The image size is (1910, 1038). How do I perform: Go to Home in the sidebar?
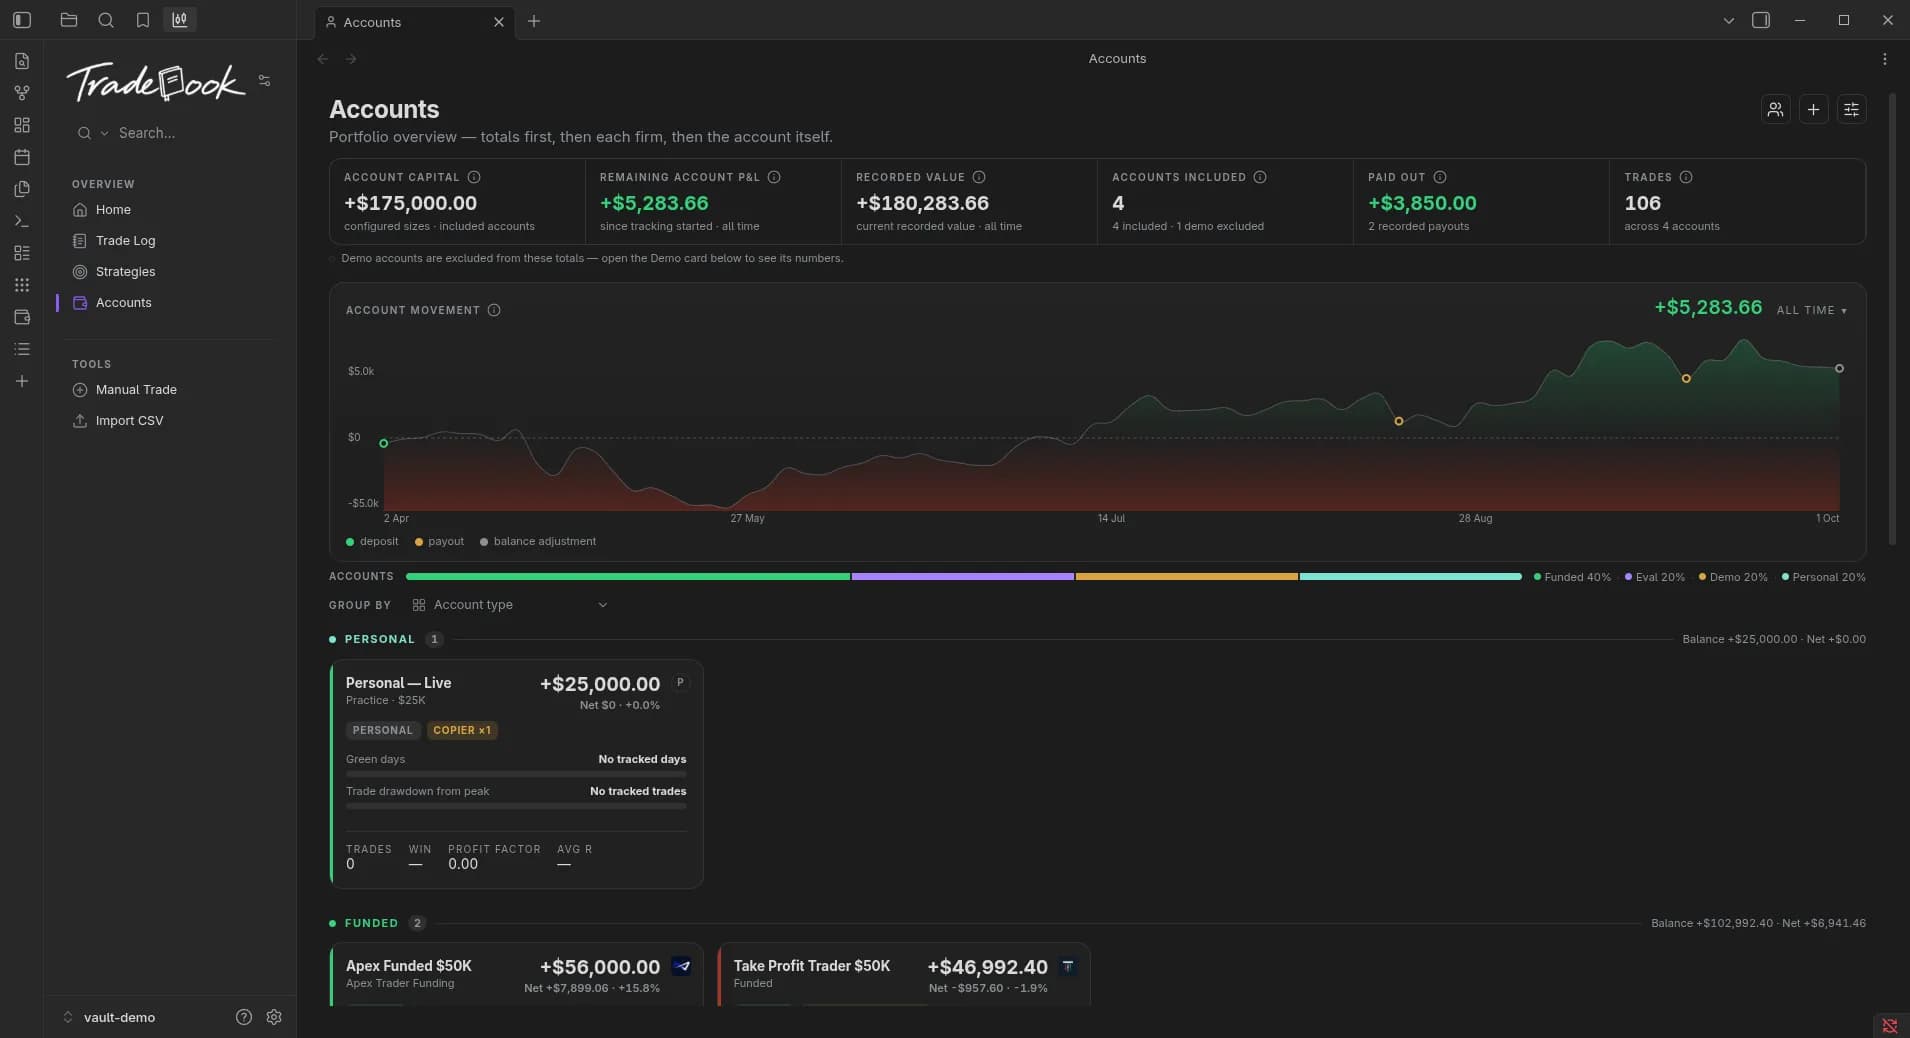point(113,210)
